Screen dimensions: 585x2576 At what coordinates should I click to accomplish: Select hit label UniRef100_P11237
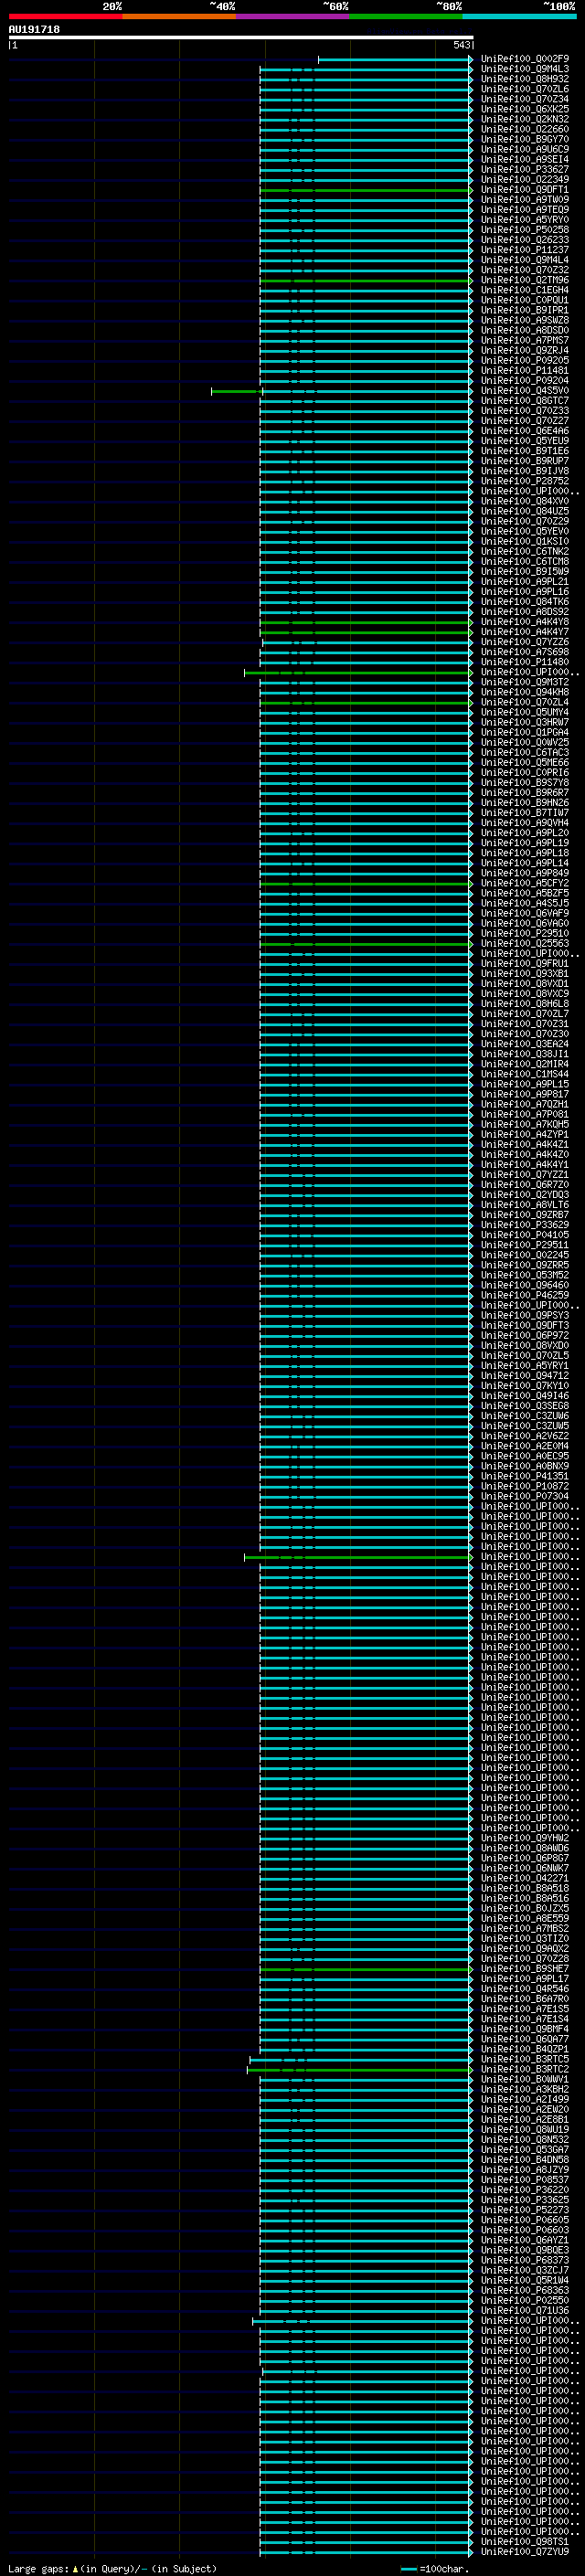pos(525,250)
